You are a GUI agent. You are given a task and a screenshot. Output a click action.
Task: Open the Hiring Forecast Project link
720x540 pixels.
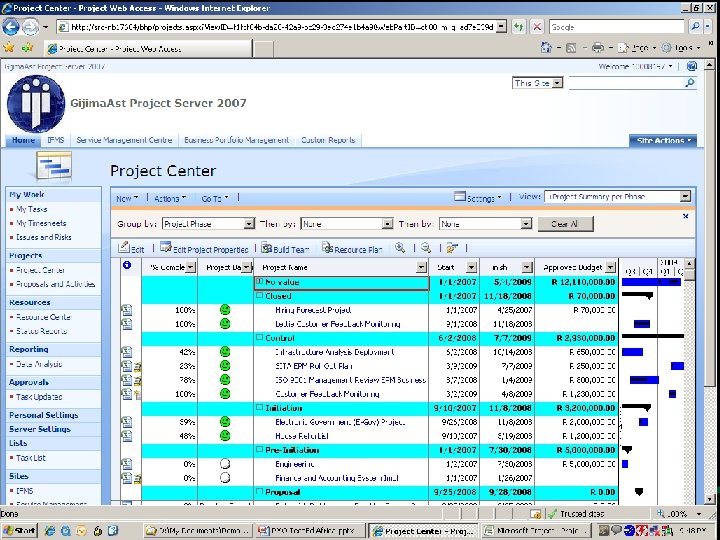click(313, 310)
